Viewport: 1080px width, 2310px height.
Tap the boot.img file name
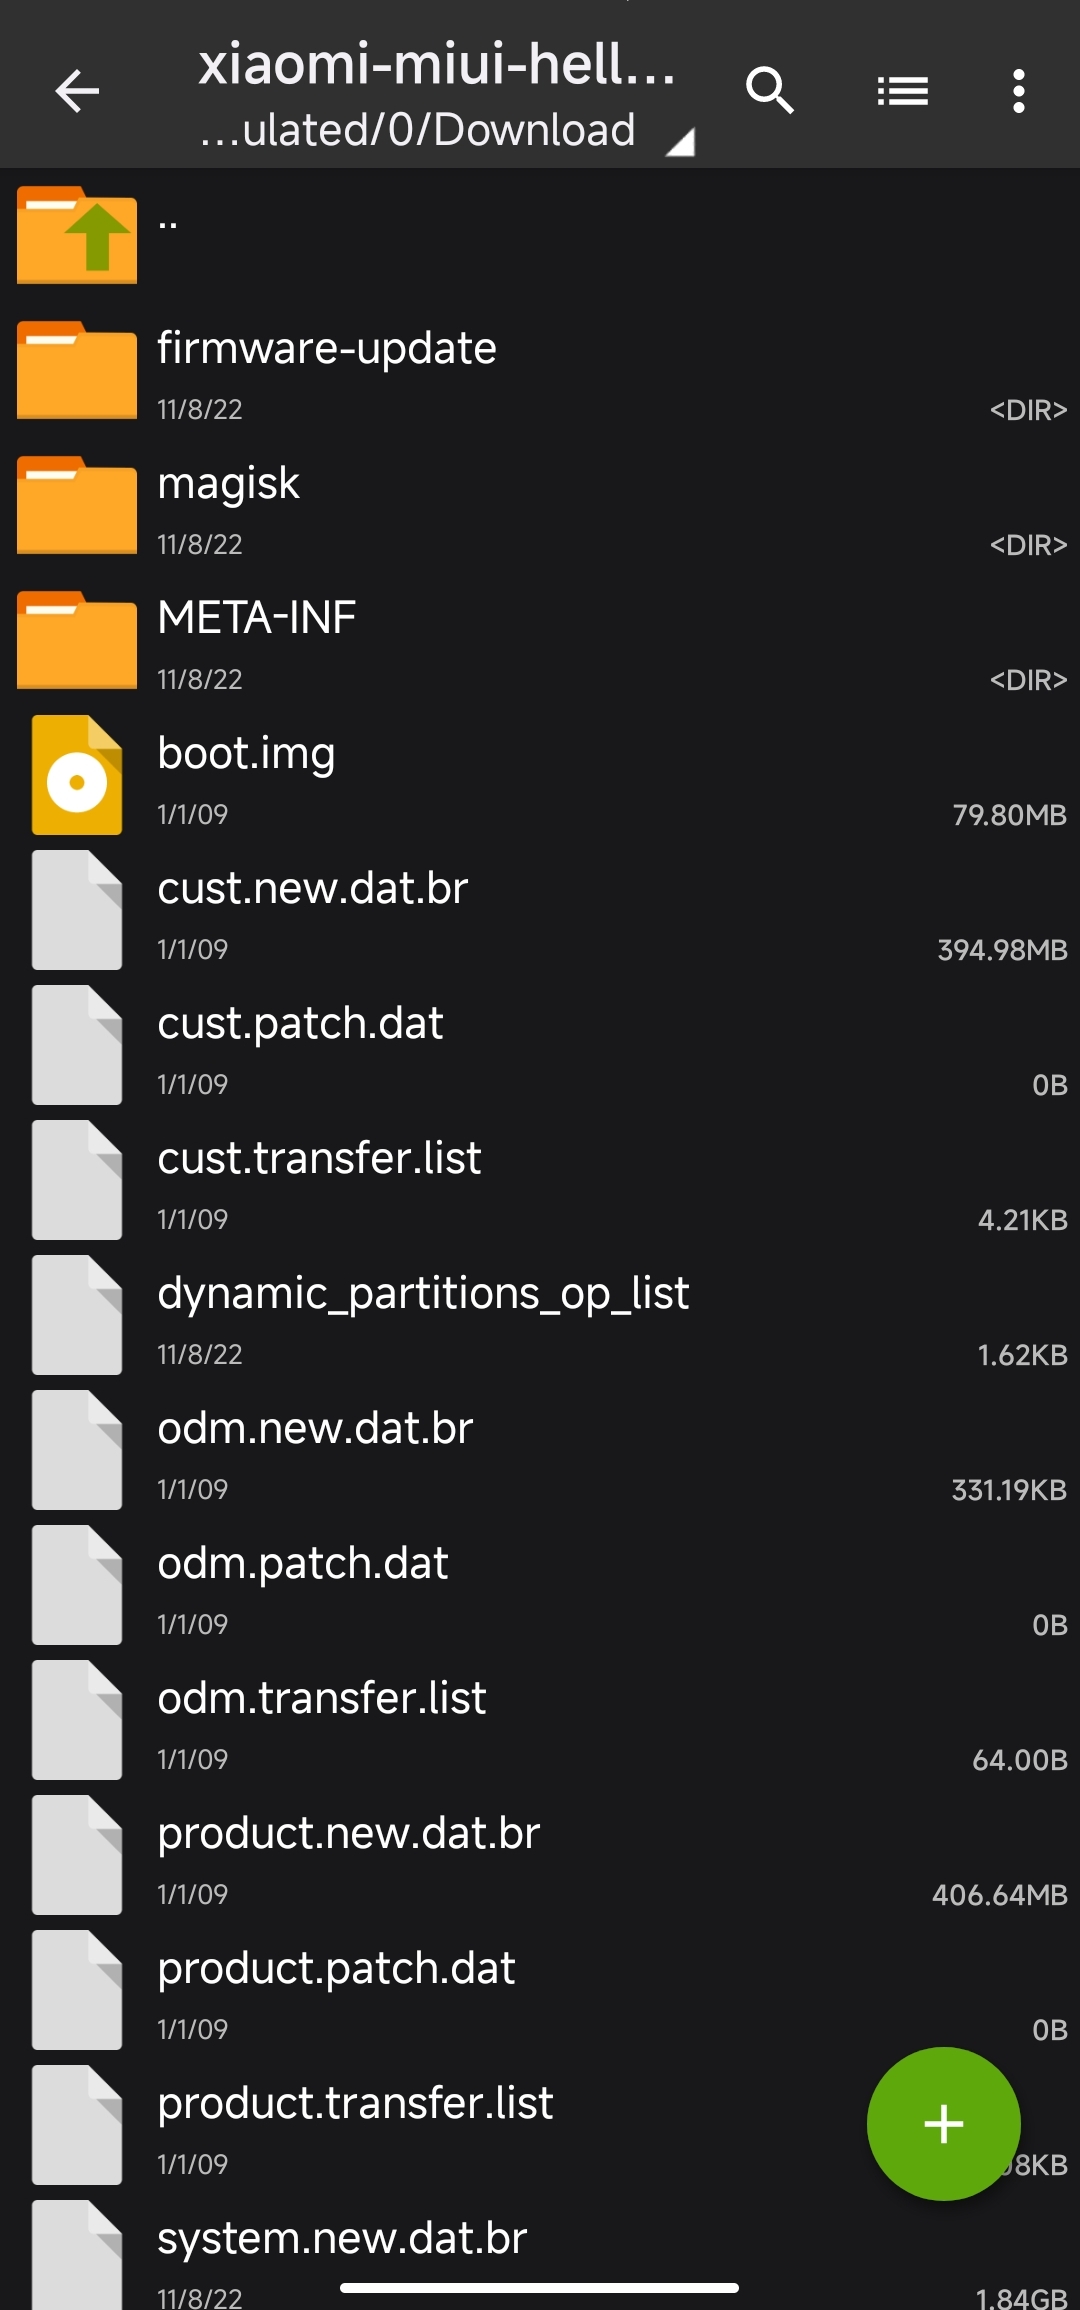coord(246,755)
